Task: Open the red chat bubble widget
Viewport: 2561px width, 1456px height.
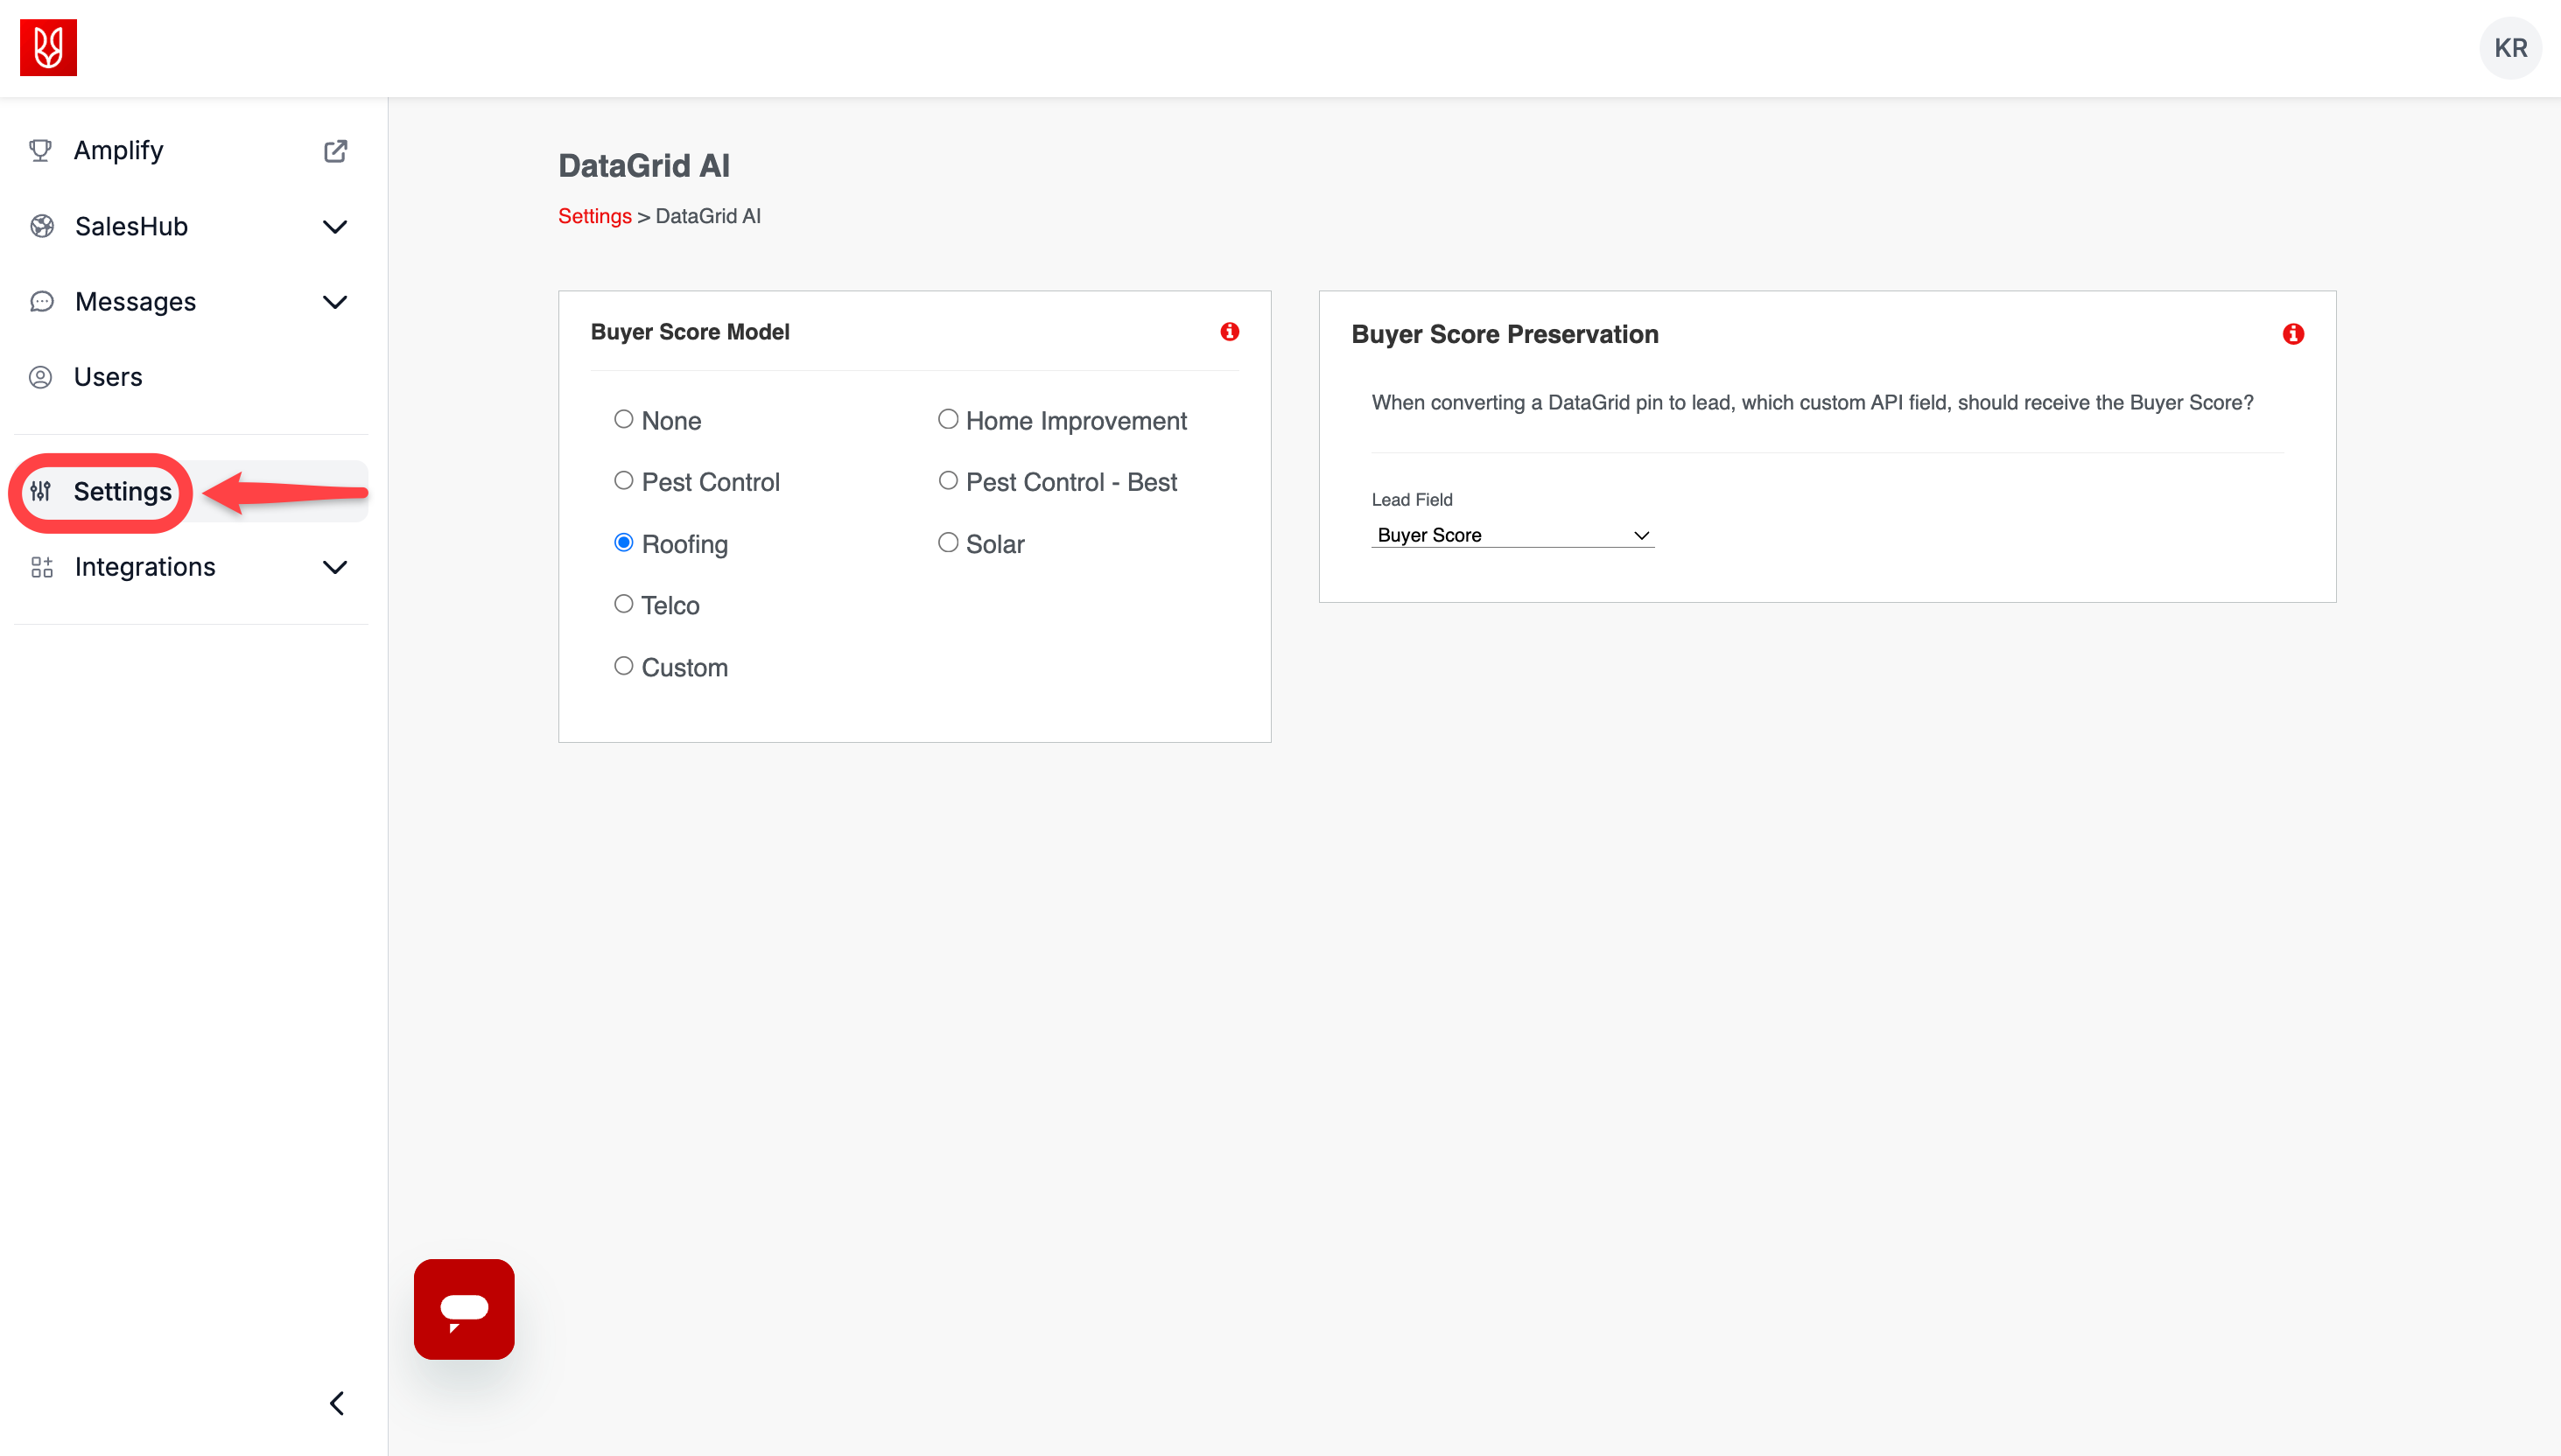Action: [464, 1308]
